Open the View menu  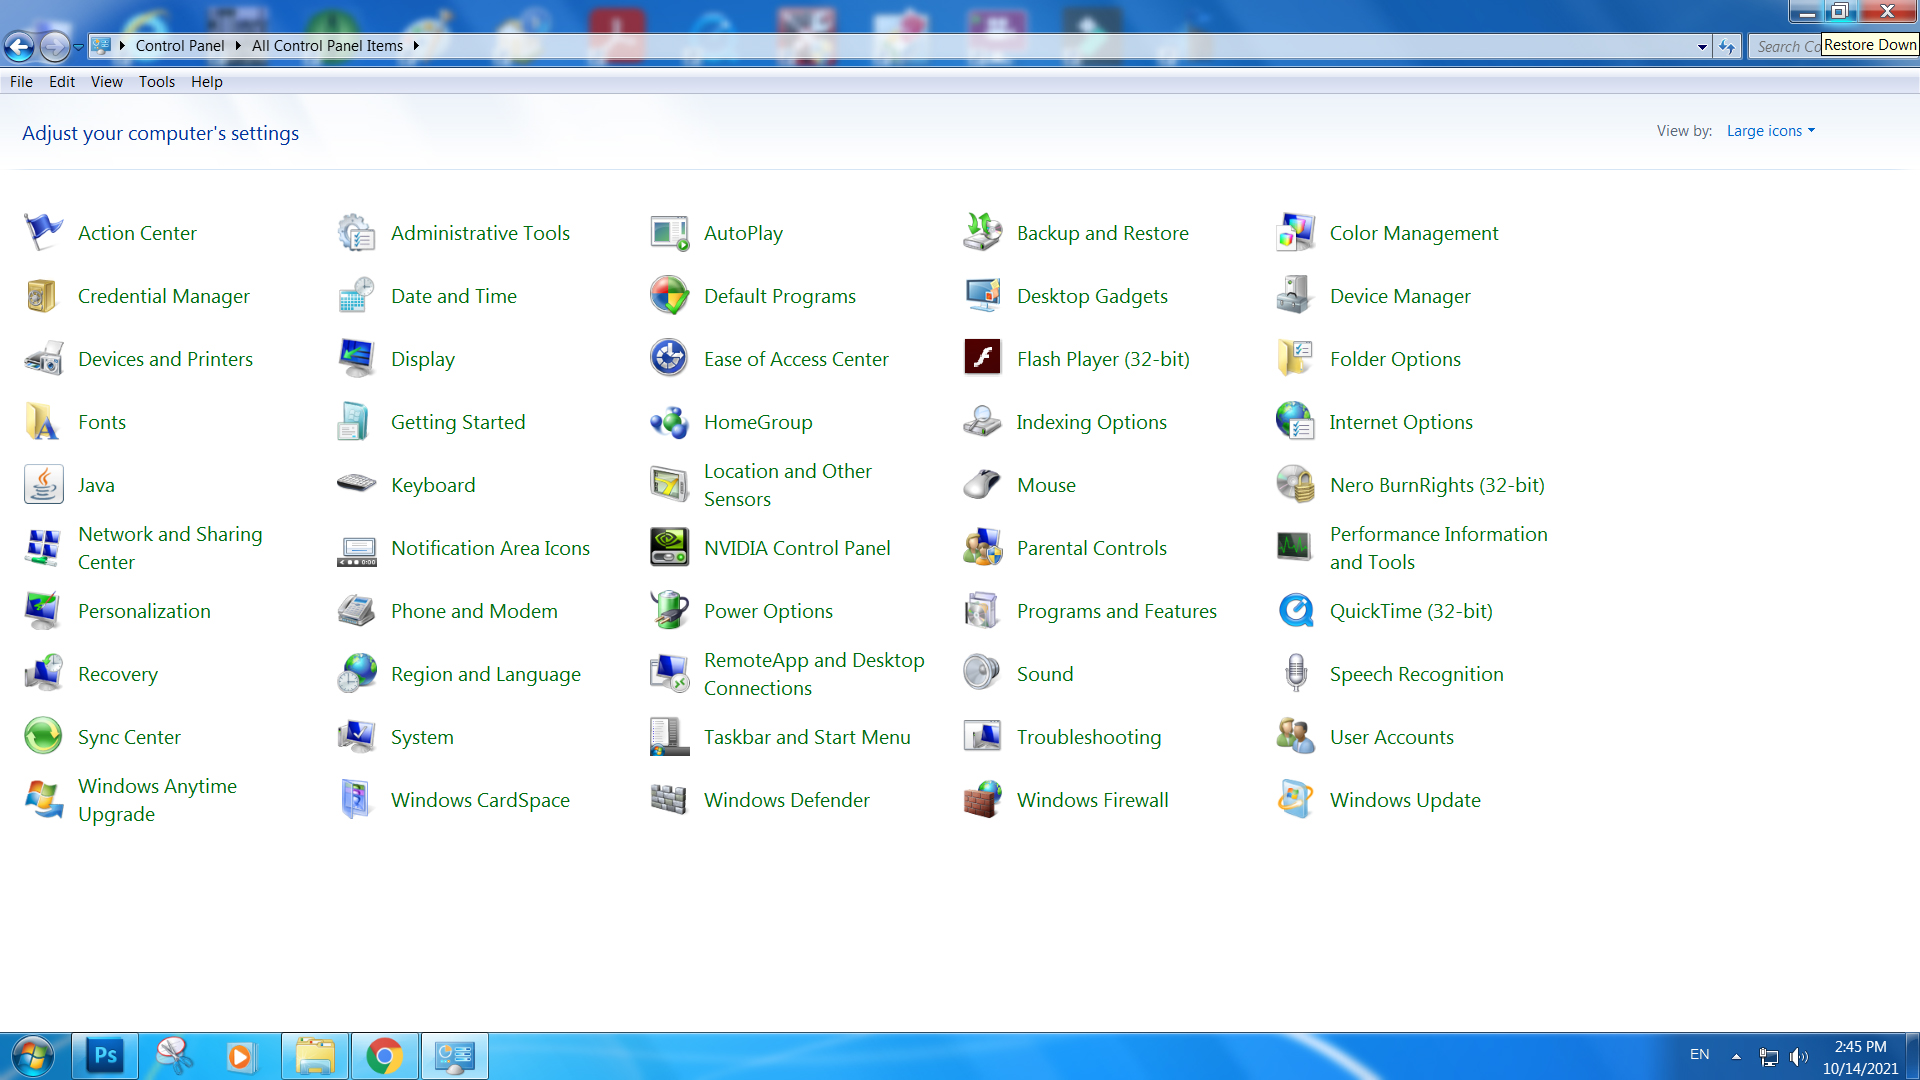(107, 82)
